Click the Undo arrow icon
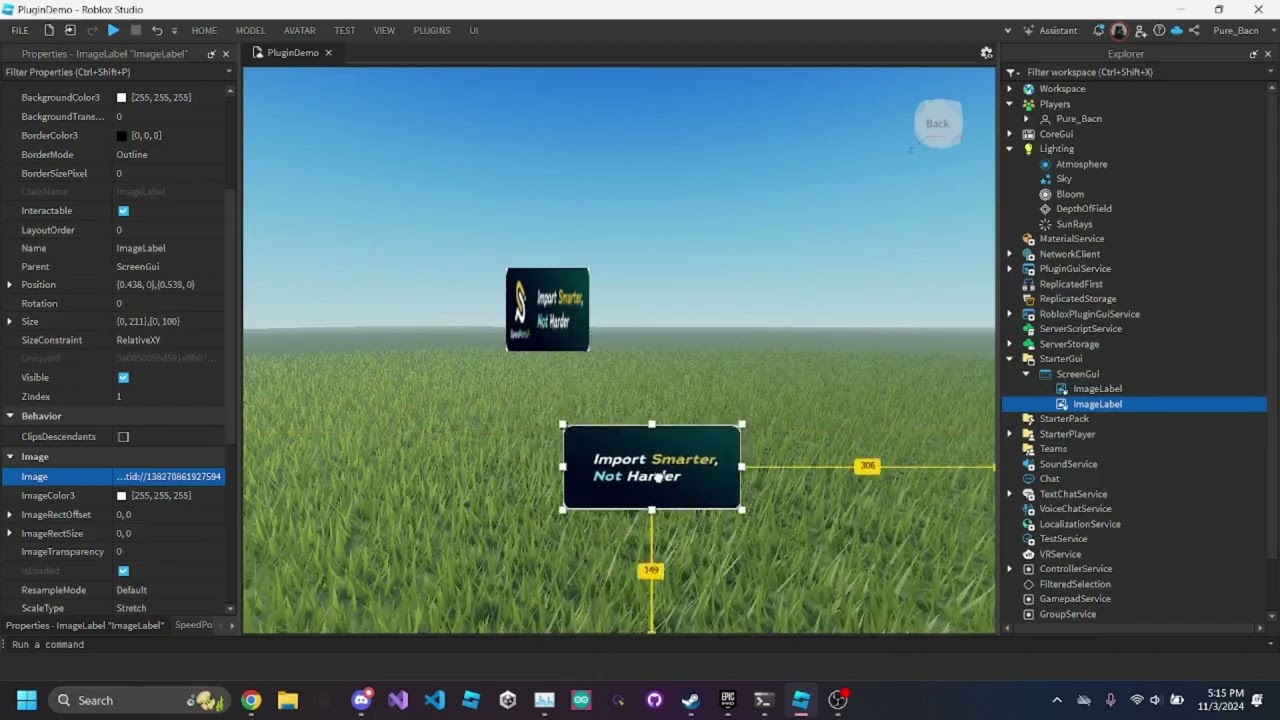The width and height of the screenshot is (1280, 720). pyautogui.click(x=157, y=30)
